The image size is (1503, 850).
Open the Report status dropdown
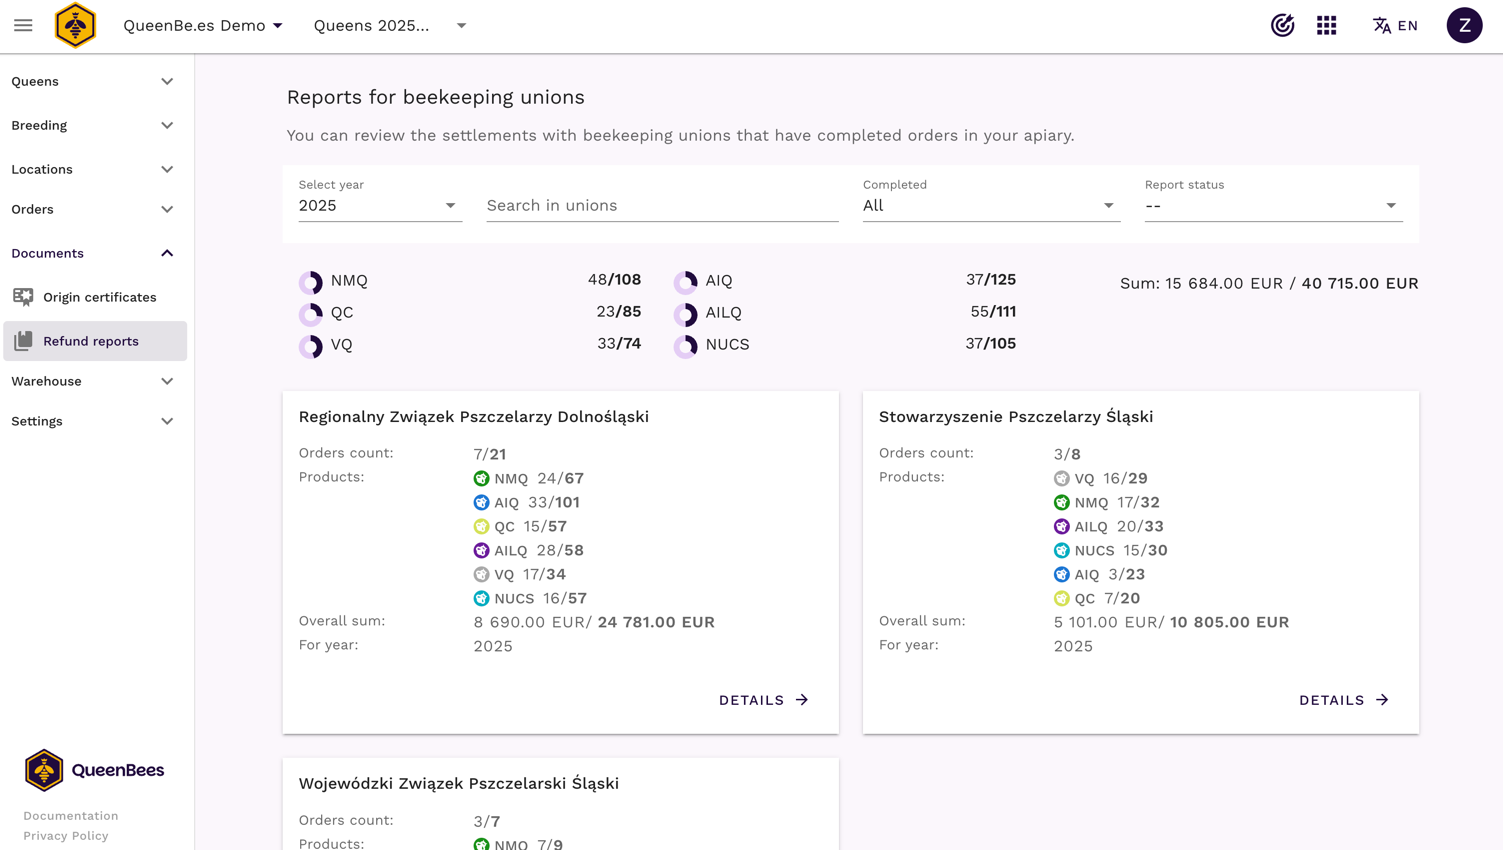pos(1272,206)
